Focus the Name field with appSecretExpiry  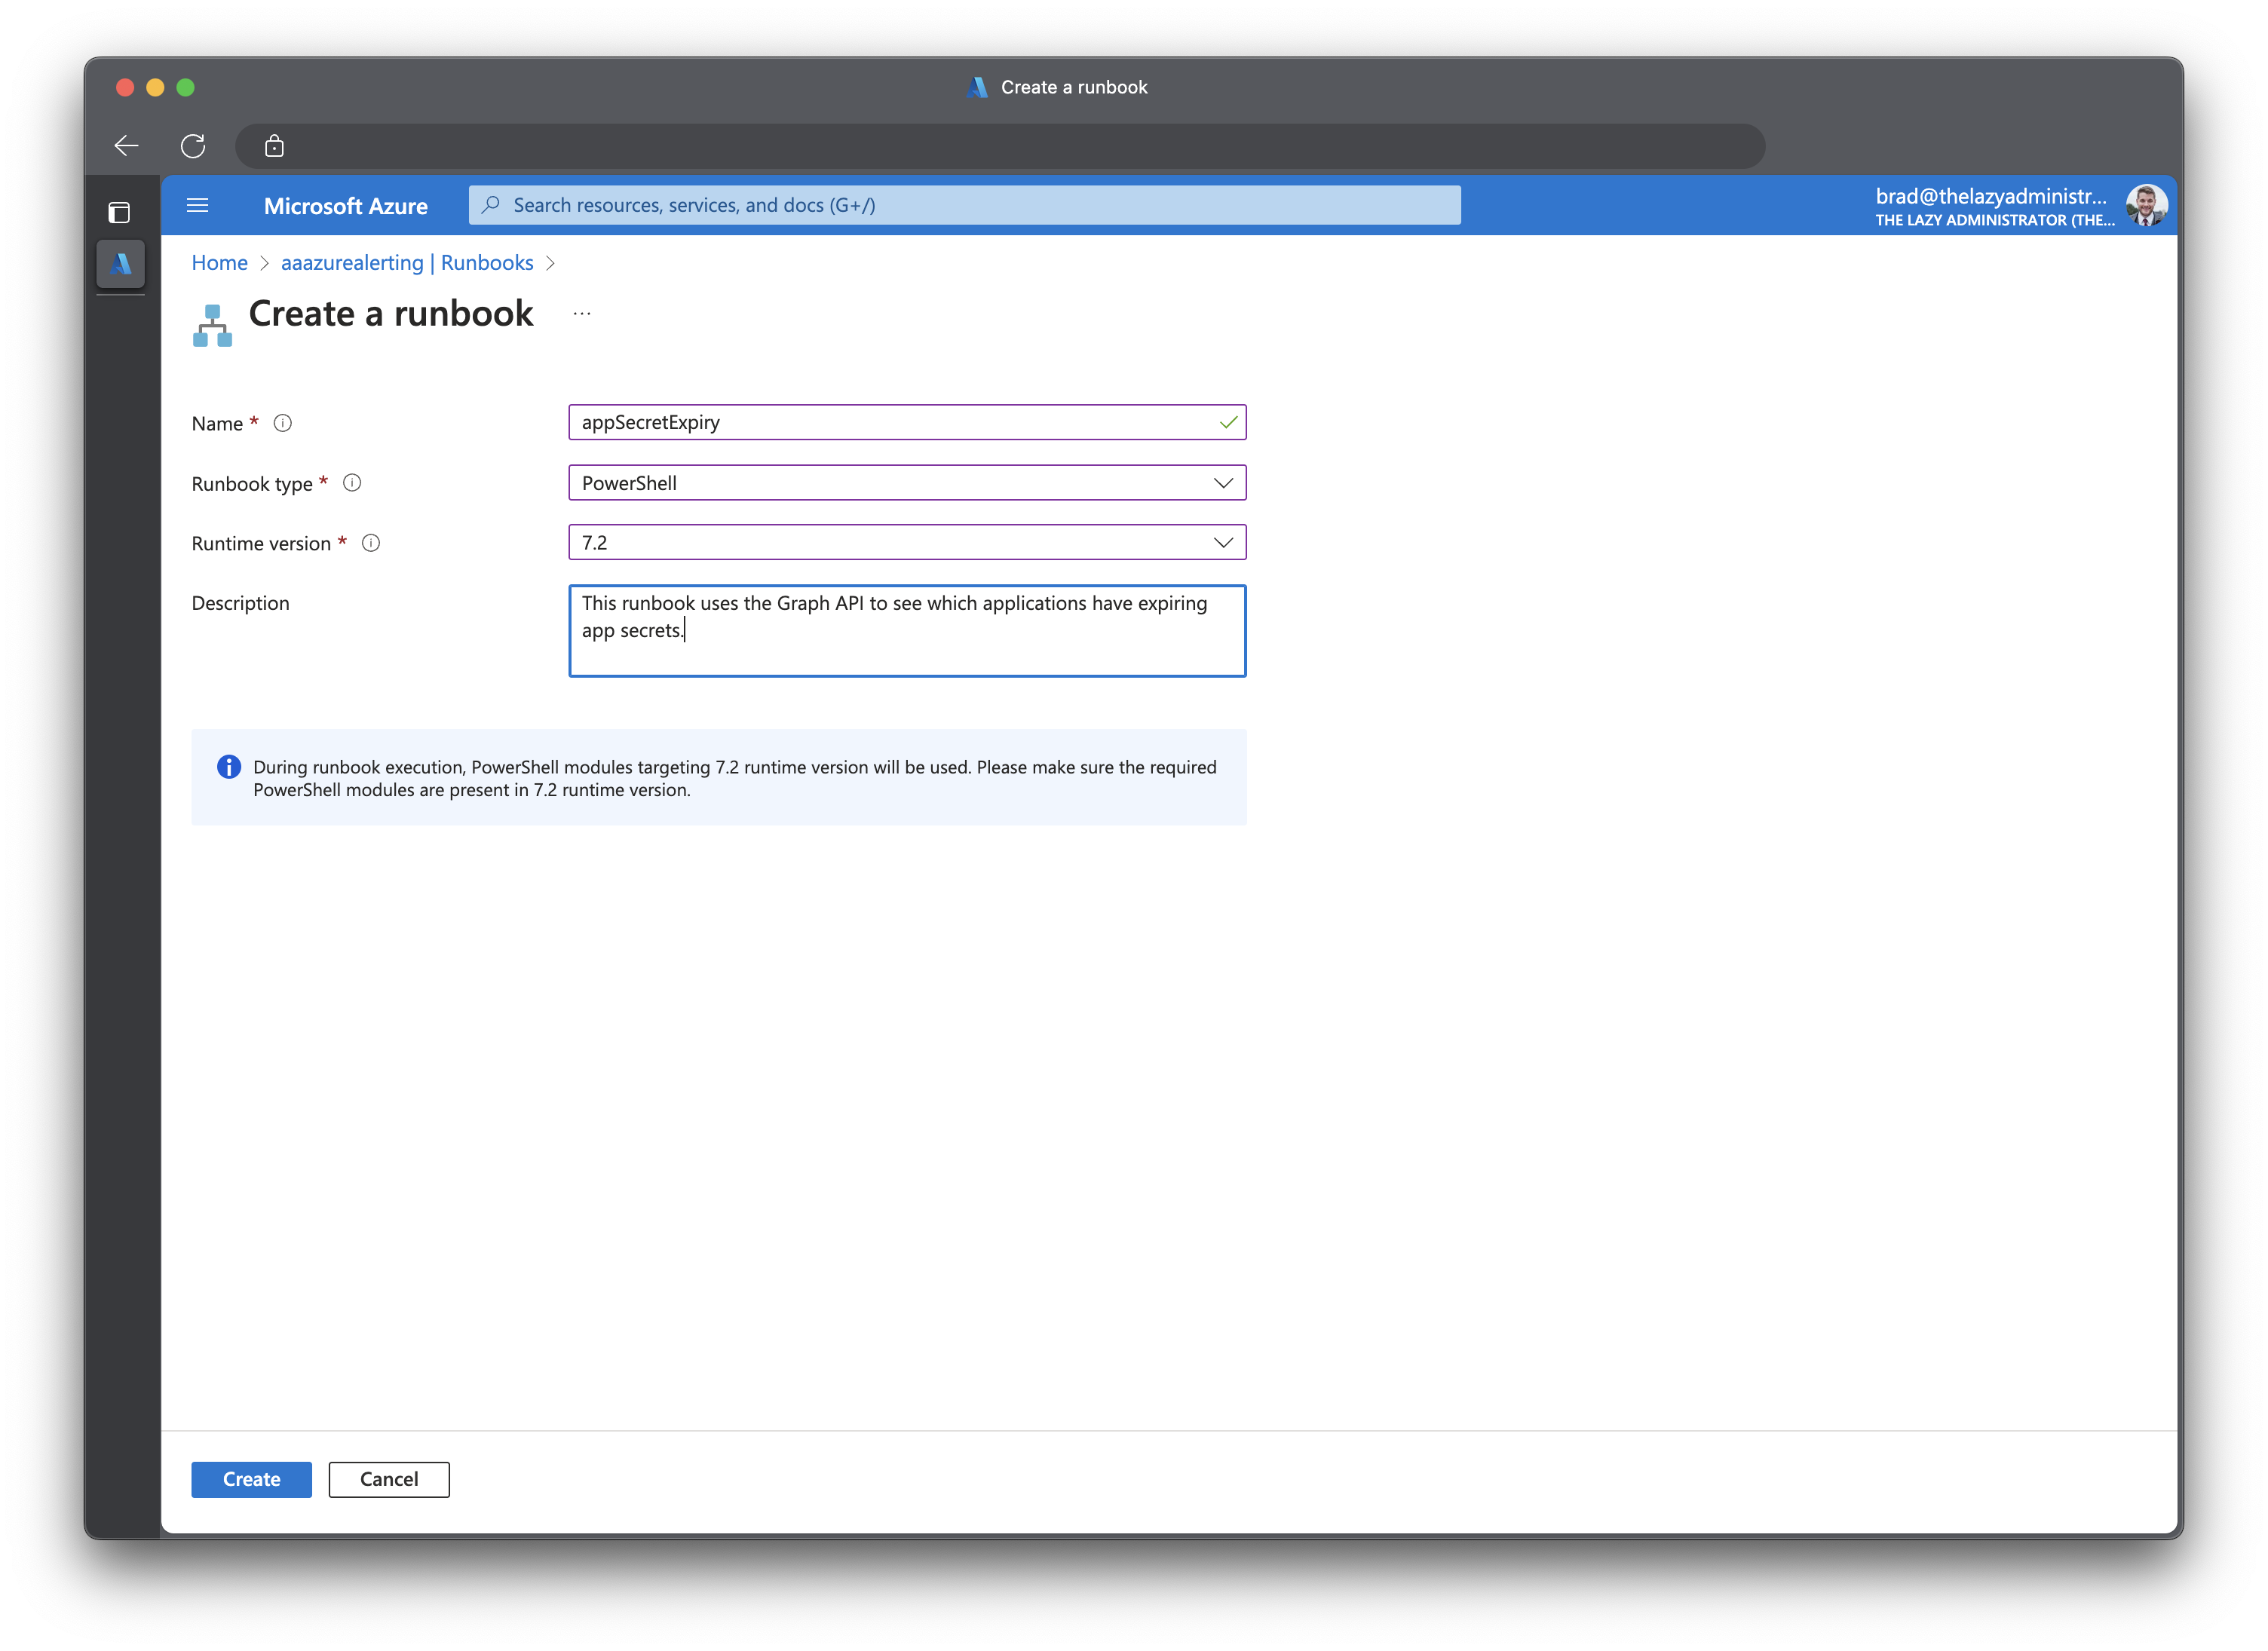pos(907,422)
